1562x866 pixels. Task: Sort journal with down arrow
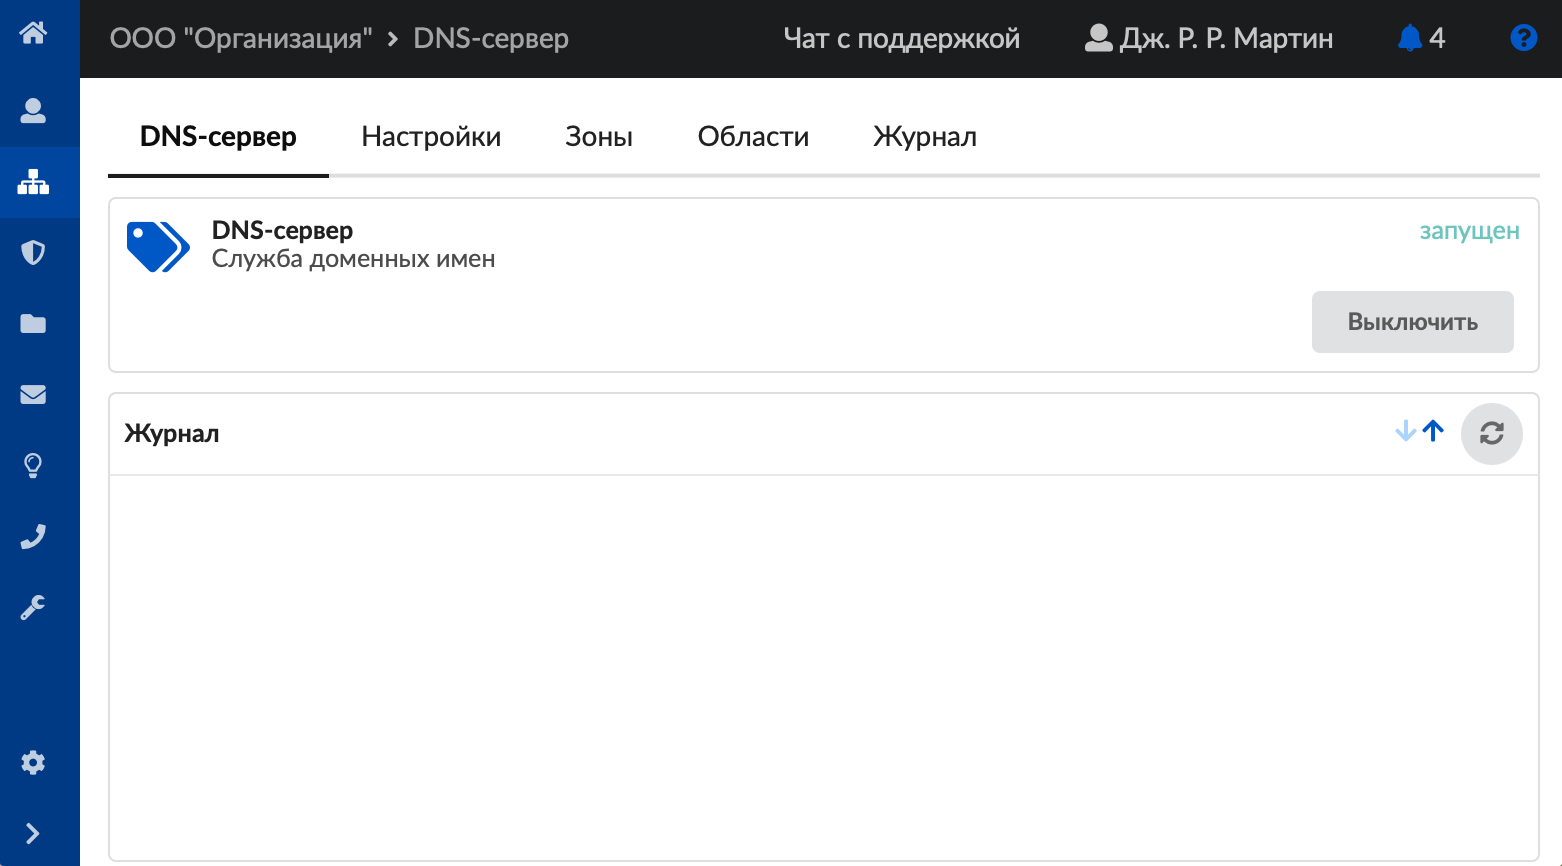[x=1405, y=431]
